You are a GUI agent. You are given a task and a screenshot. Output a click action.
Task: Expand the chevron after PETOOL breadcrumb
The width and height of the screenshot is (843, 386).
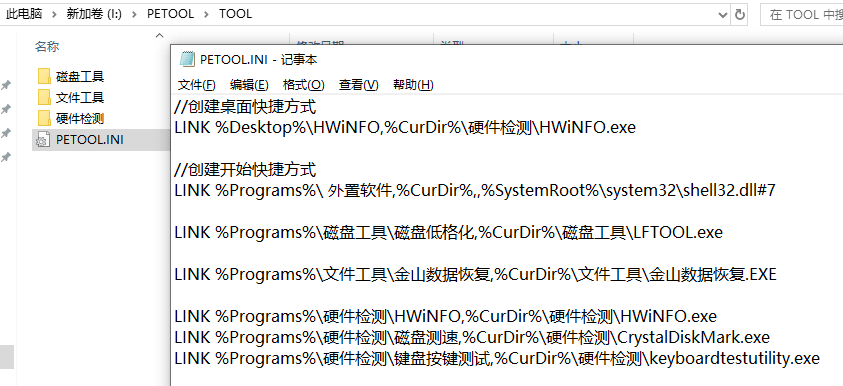point(206,15)
